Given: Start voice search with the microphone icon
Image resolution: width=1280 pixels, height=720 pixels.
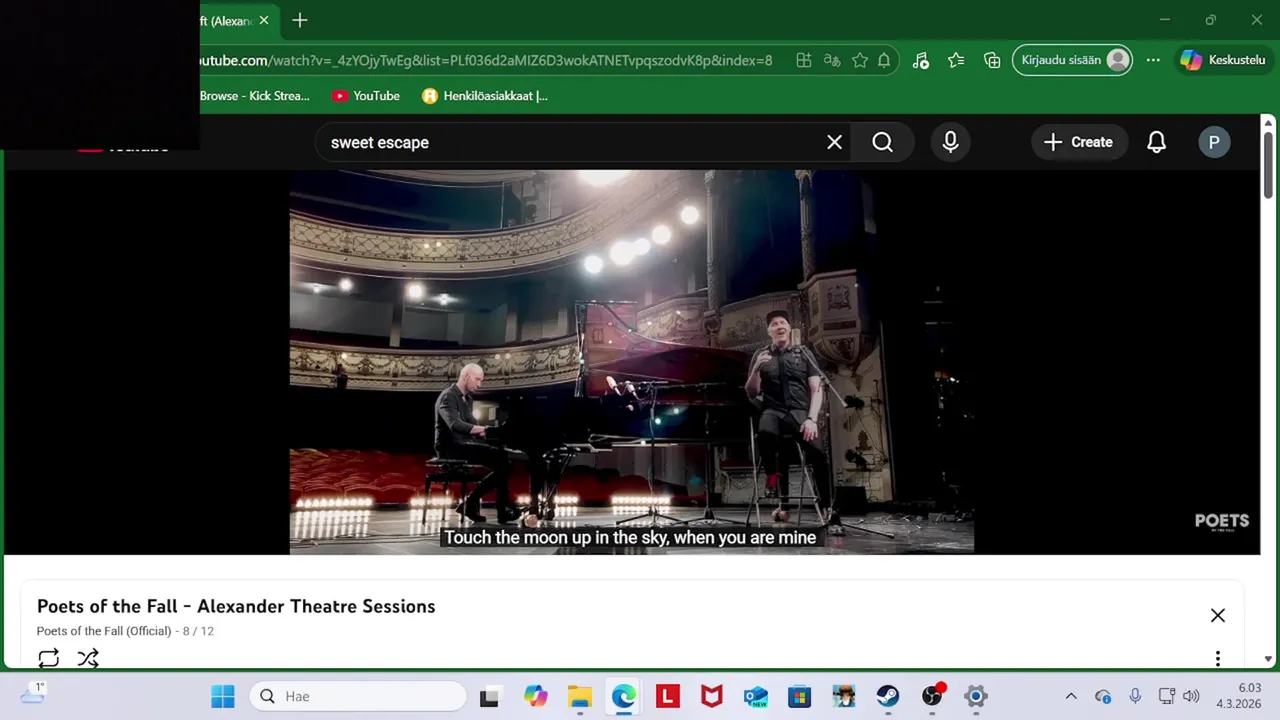Looking at the screenshot, I should (950, 142).
